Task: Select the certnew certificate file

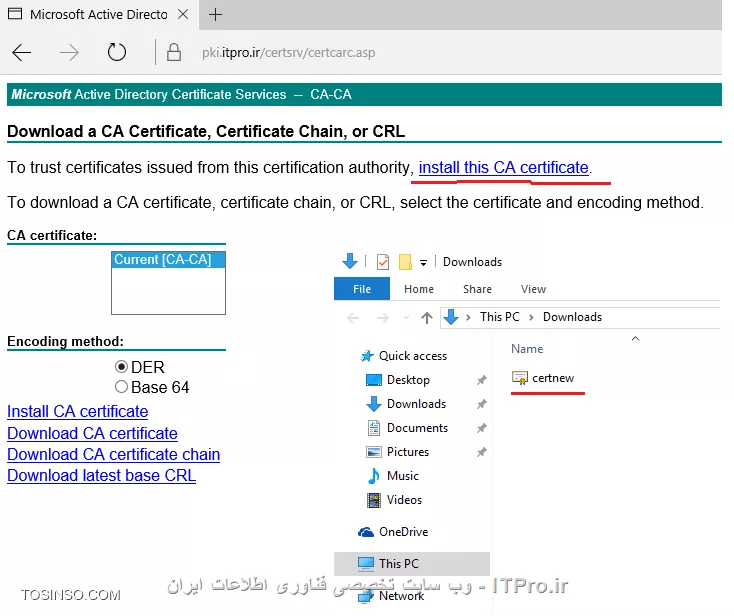Action: coord(553,378)
